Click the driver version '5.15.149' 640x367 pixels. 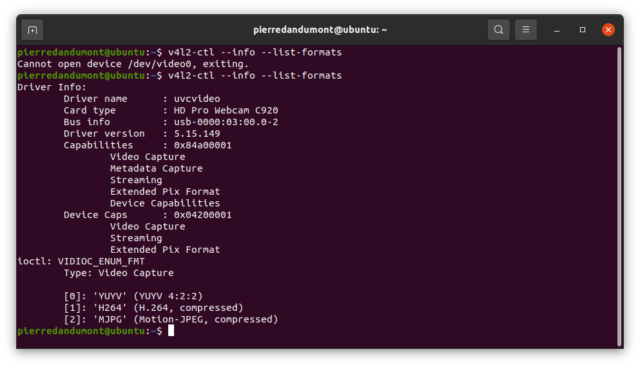point(197,133)
